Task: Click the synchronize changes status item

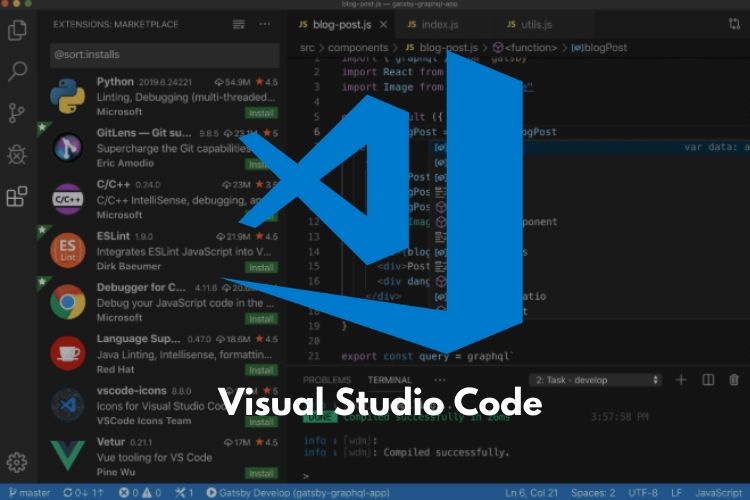Action: tap(83, 492)
